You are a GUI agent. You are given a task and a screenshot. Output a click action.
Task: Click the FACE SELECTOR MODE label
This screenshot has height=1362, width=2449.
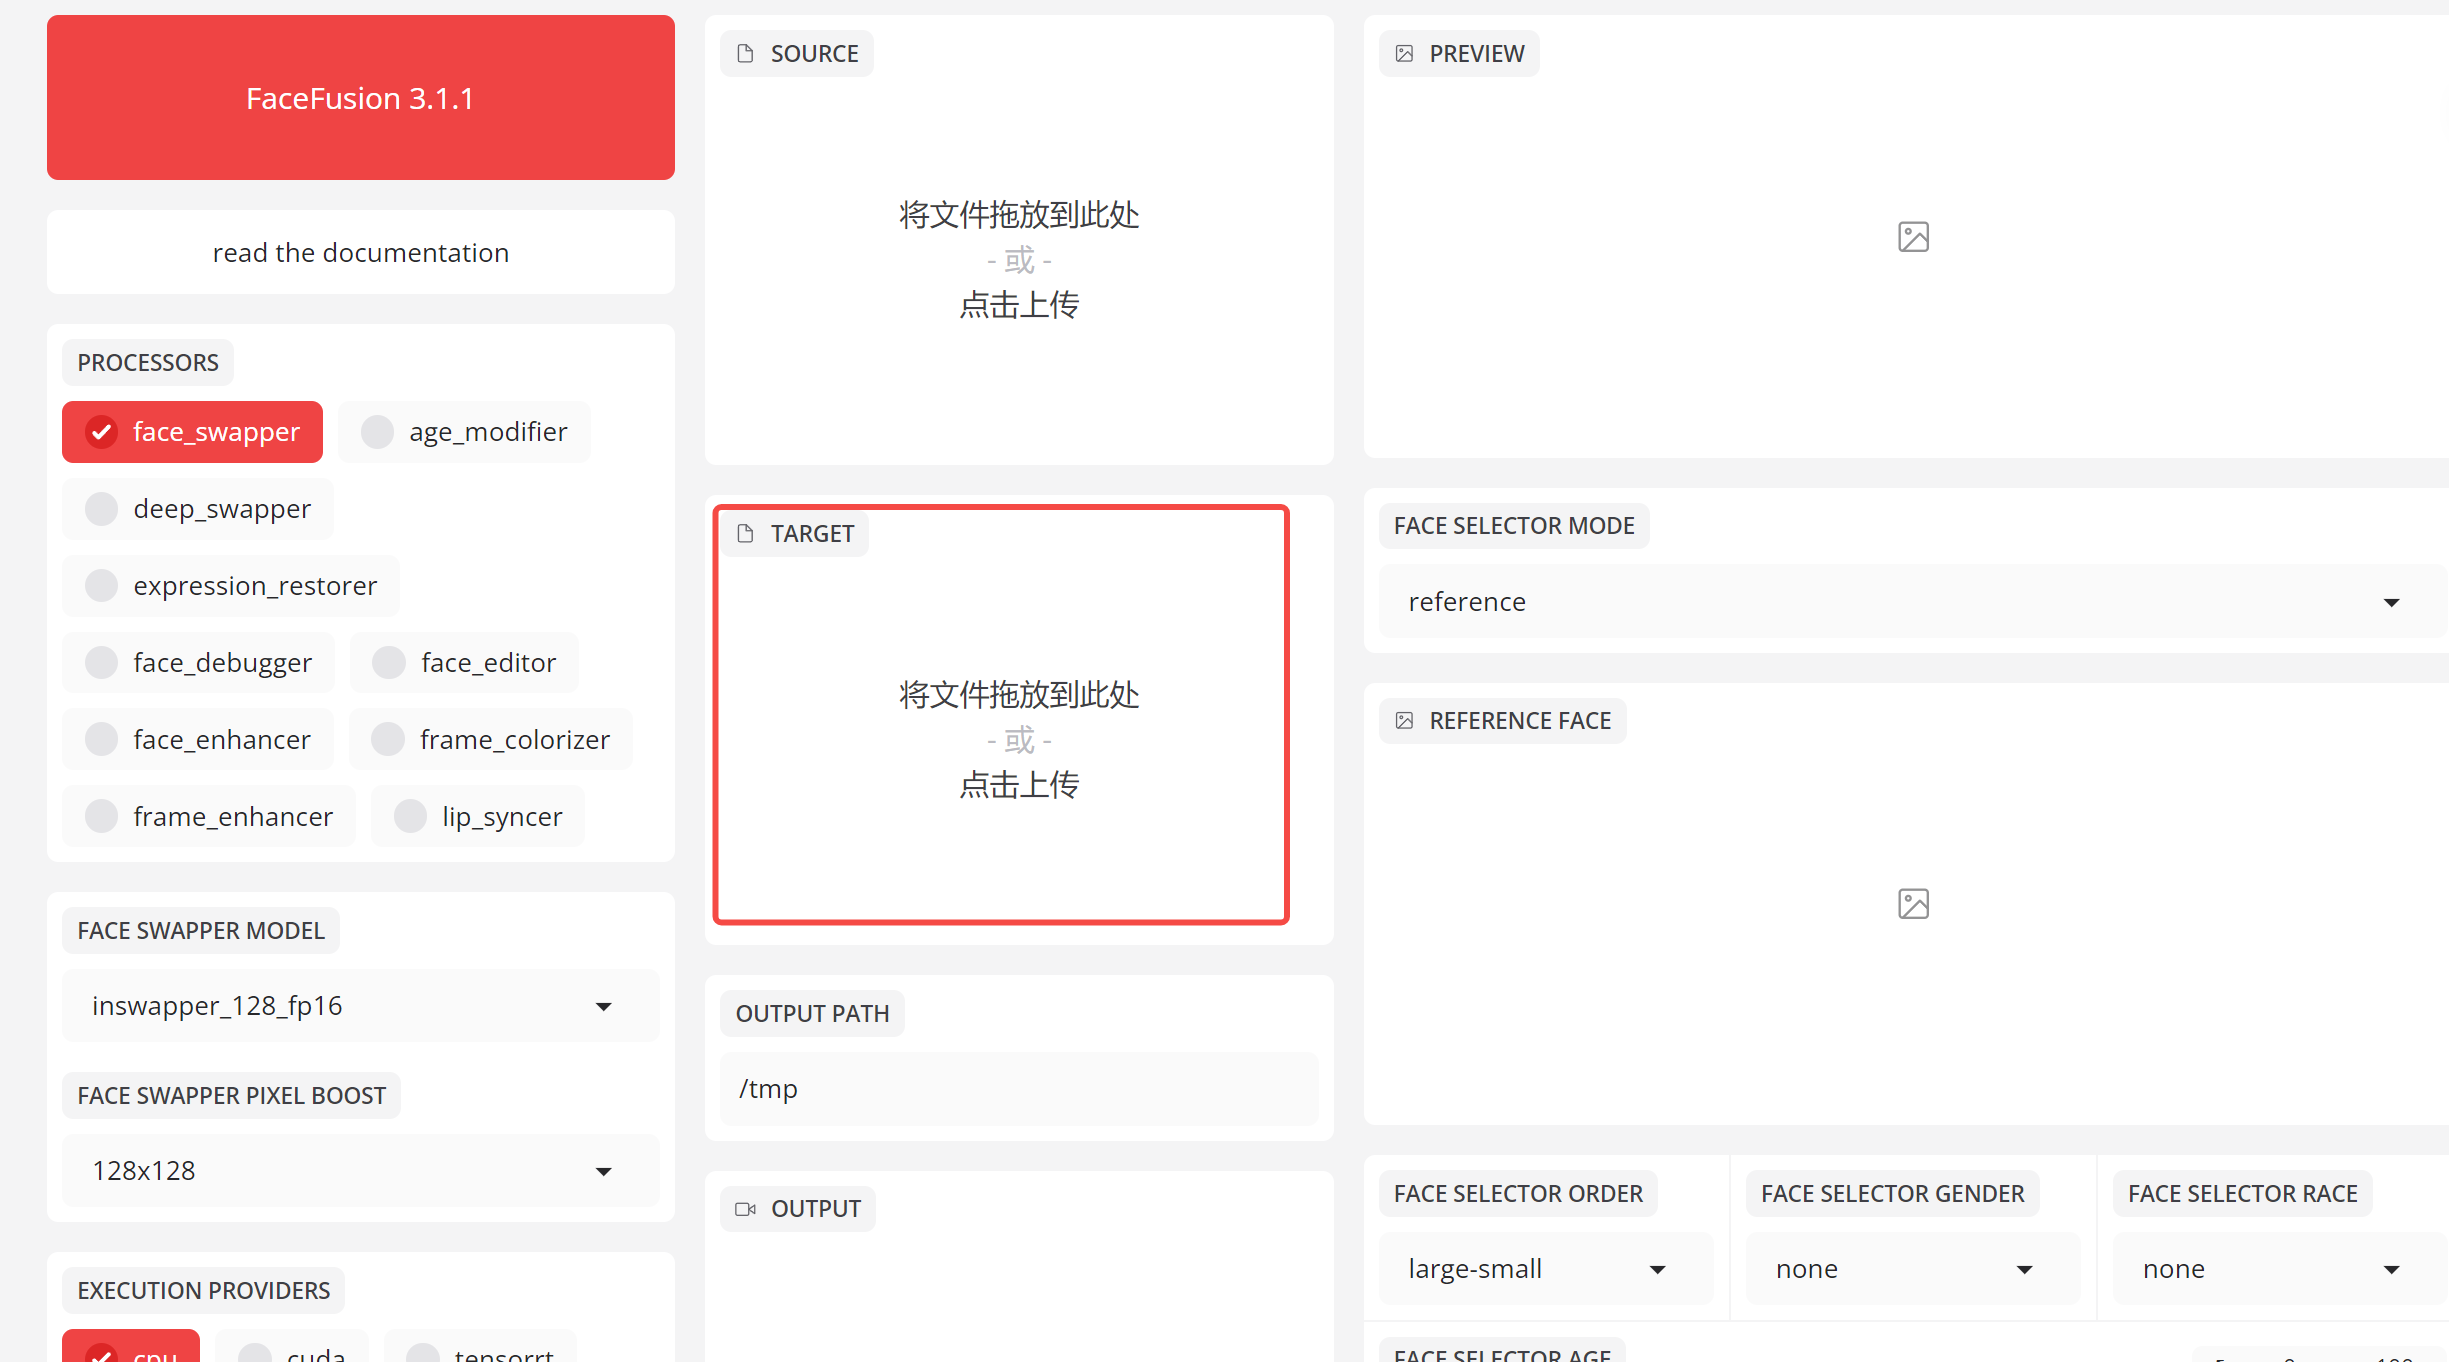[x=1514, y=526]
